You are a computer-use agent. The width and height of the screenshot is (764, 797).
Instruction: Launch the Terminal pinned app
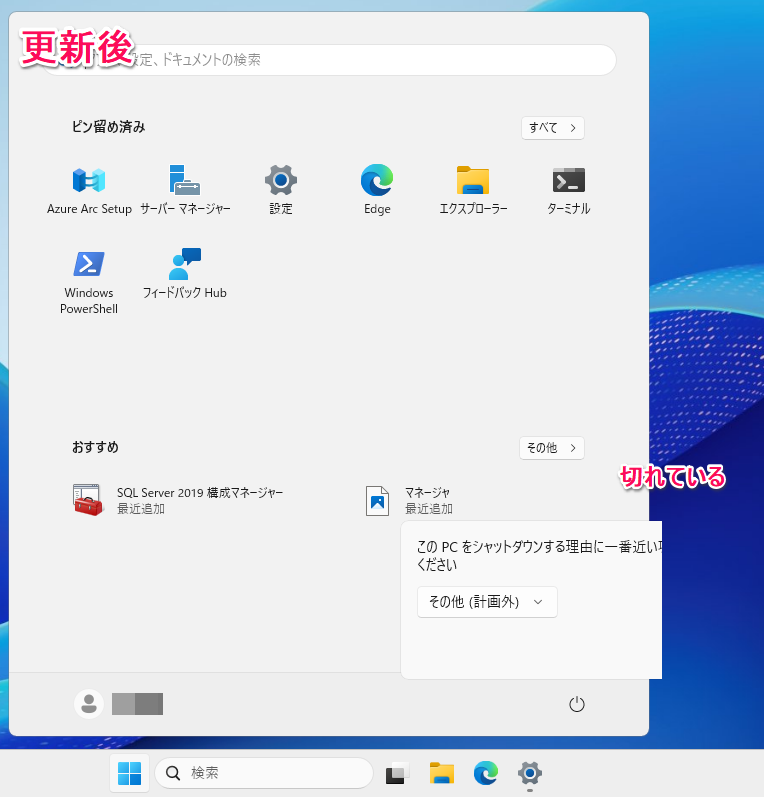[x=568, y=189]
